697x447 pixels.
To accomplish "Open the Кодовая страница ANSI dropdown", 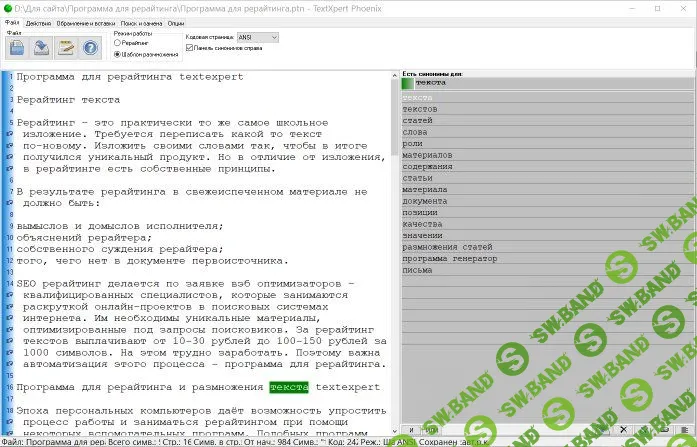I will pos(258,37).
